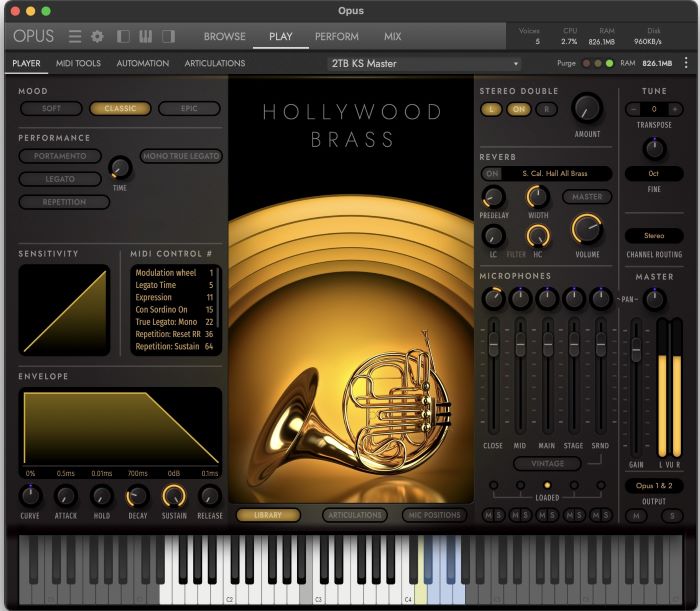Click the envelope Sustain knob

pos(174,496)
